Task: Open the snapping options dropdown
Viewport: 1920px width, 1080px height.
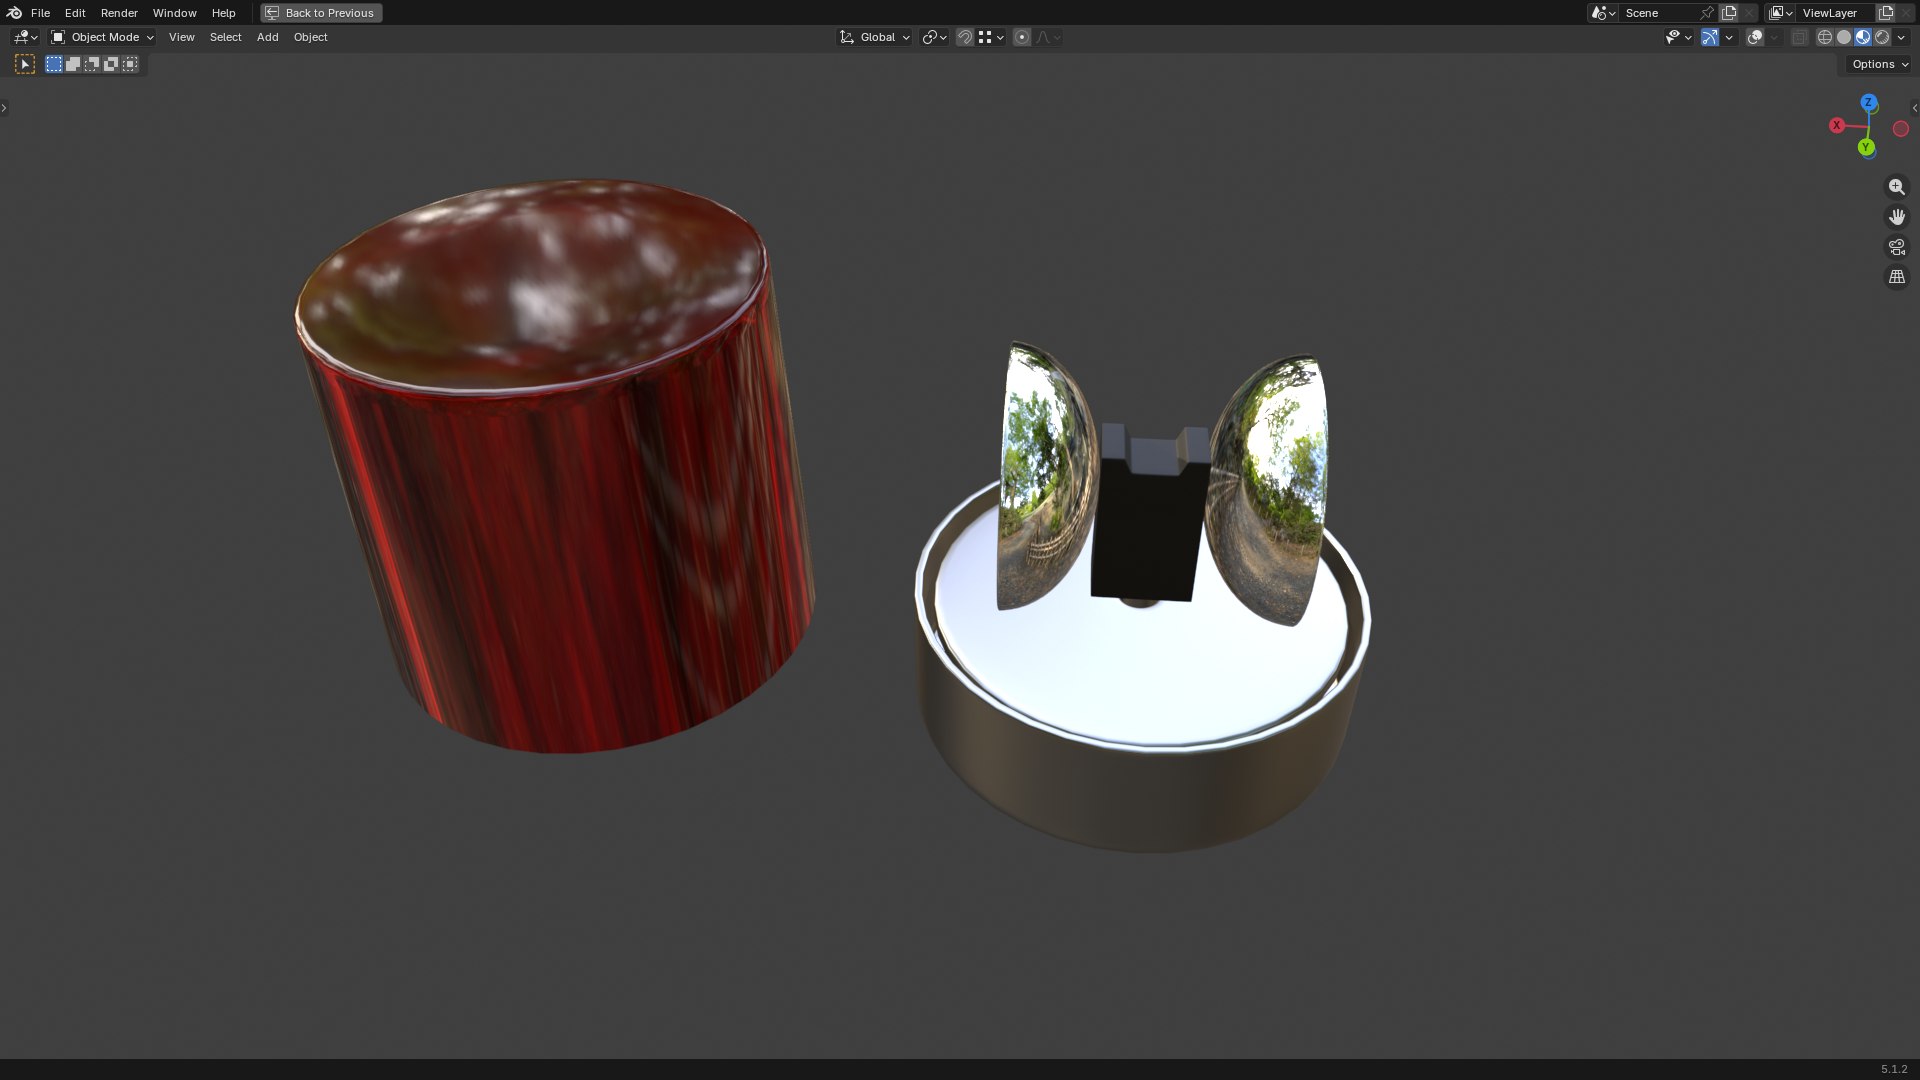Action: 991,37
